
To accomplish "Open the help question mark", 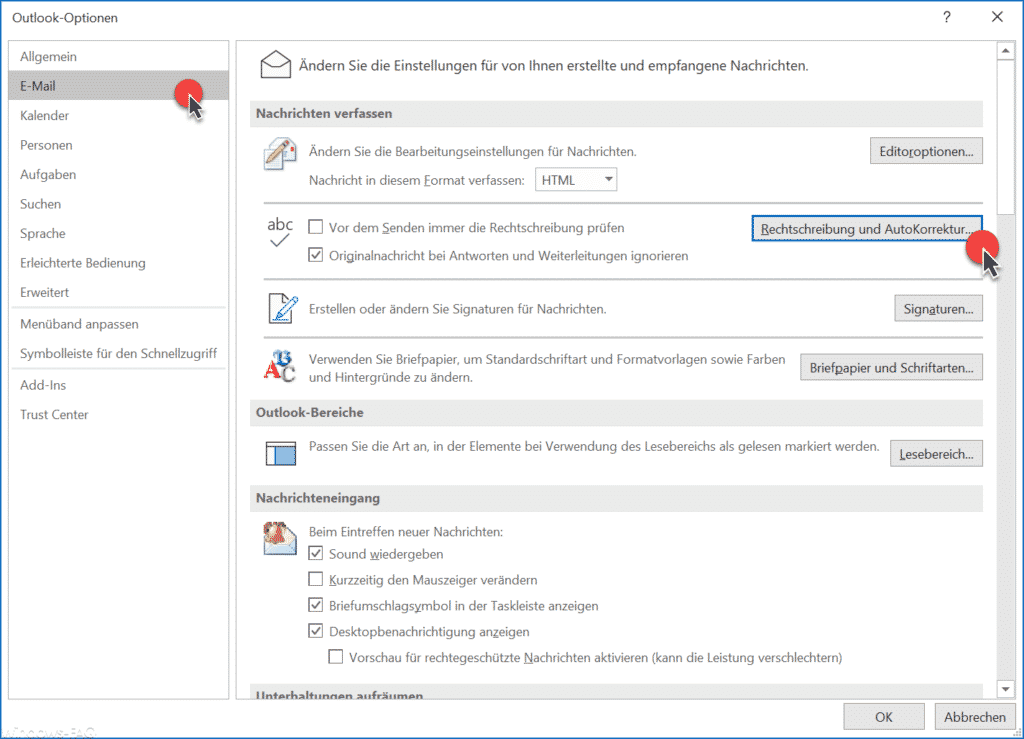I will pos(946,18).
